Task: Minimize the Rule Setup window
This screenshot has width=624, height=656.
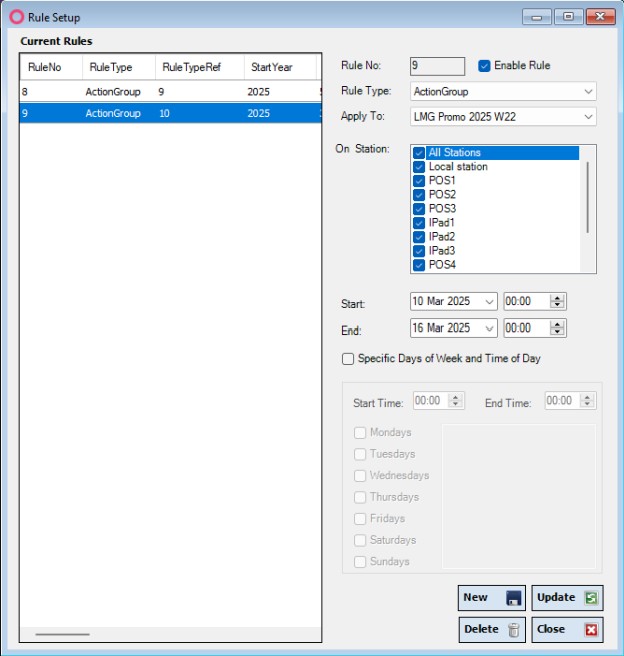Action: (539, 17)
